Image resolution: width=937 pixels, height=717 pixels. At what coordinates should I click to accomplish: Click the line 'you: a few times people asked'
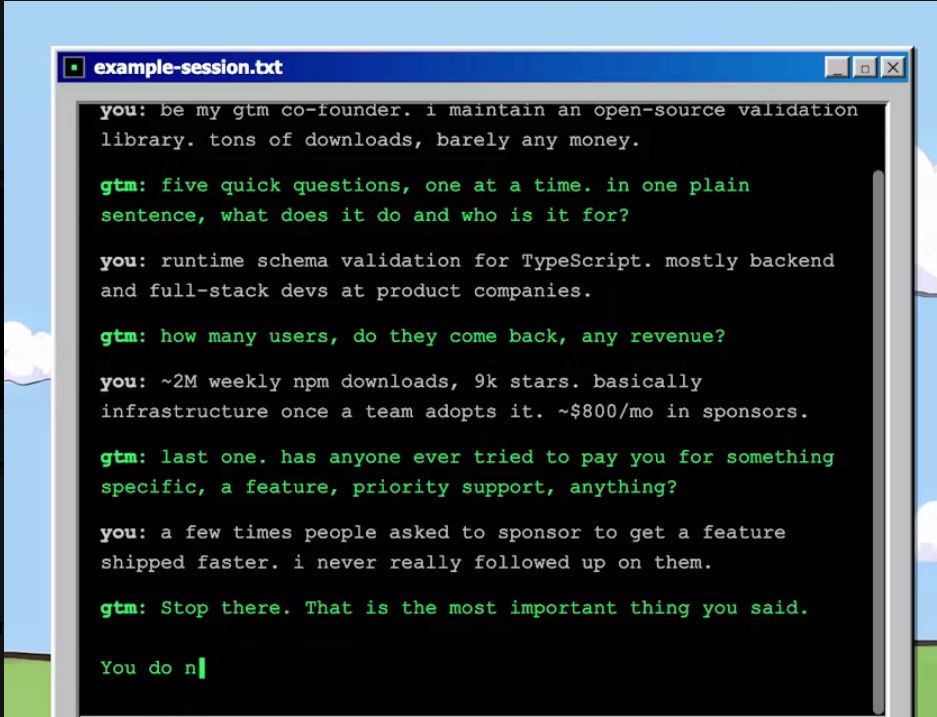(x=443, y=533)
